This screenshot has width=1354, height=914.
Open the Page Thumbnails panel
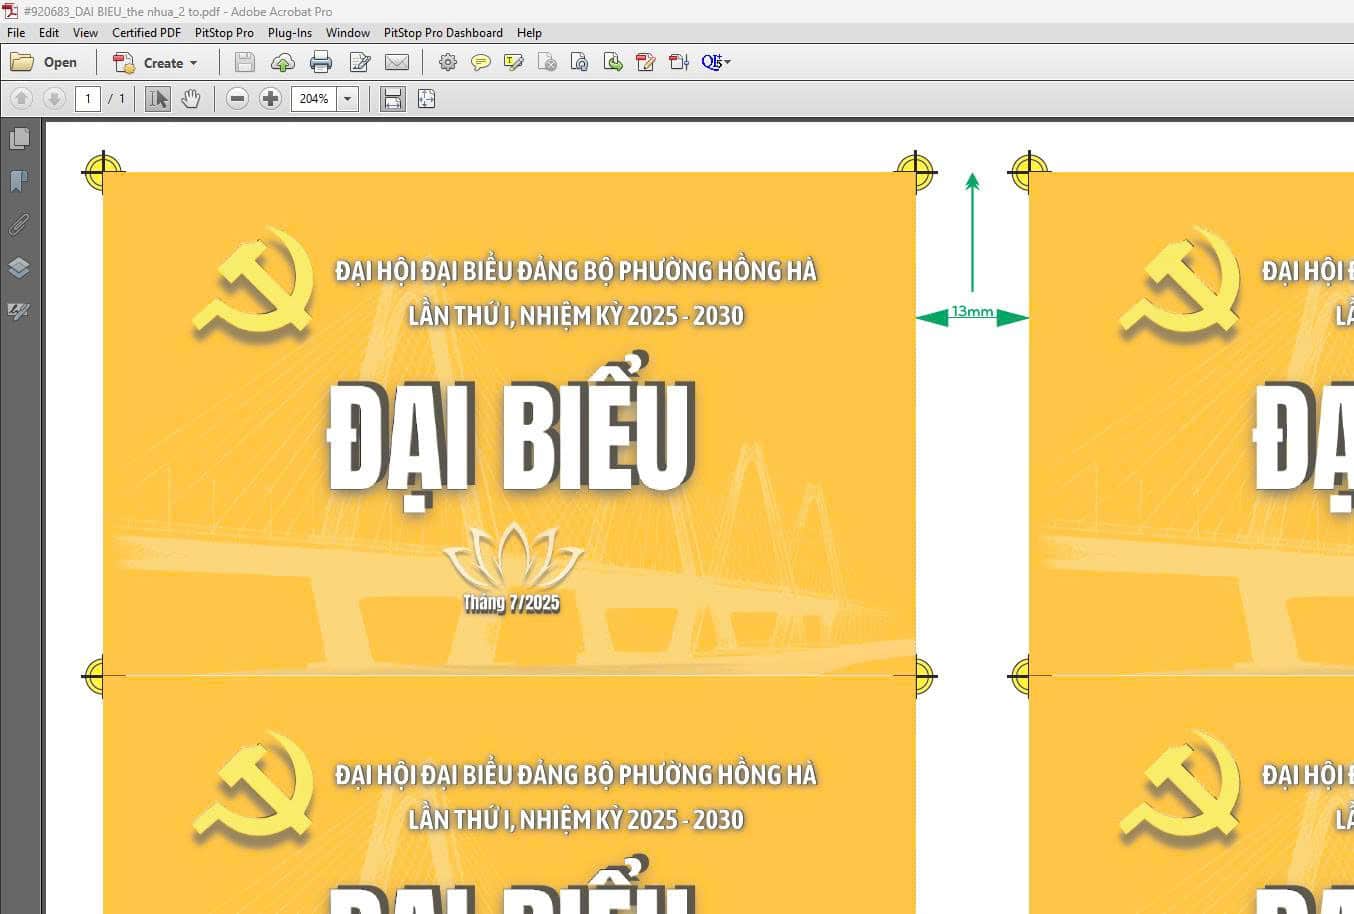[19, 139]
